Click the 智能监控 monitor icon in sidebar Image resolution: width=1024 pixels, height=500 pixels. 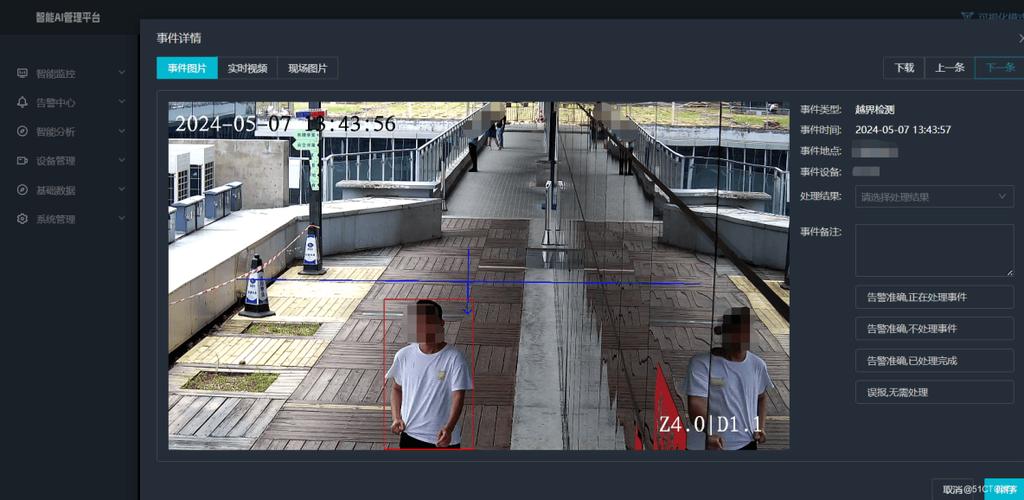pos(22,73)
